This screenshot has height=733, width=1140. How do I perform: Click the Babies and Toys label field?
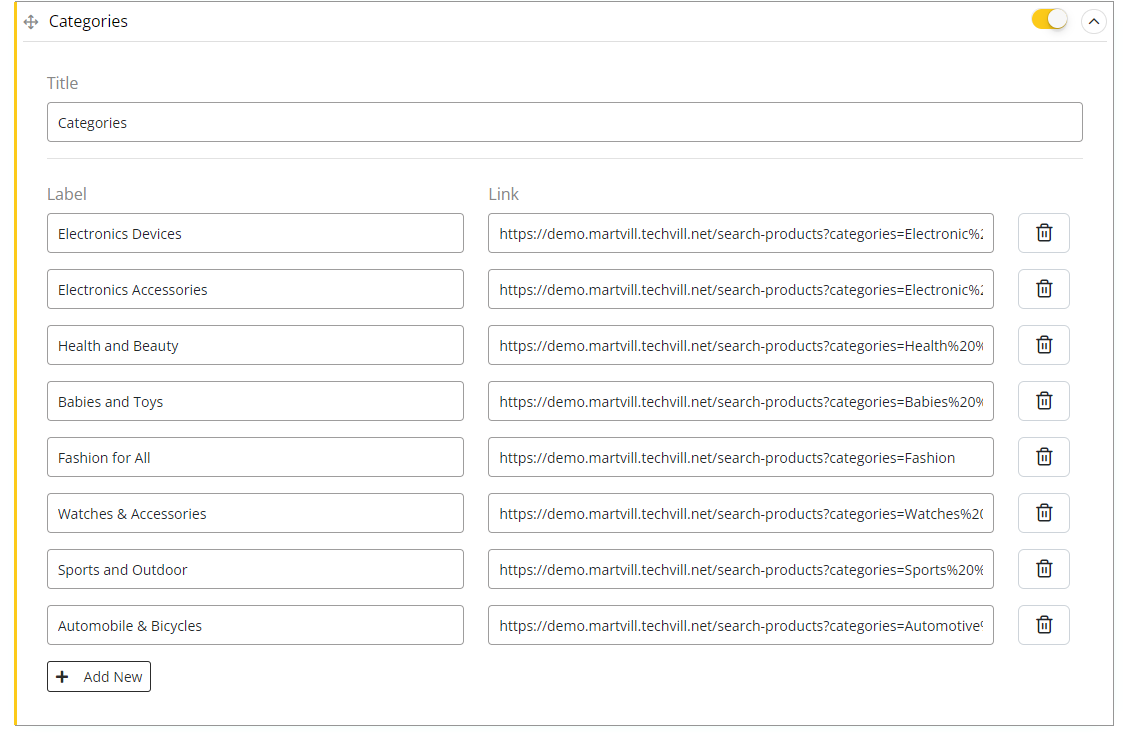(255, 401)
